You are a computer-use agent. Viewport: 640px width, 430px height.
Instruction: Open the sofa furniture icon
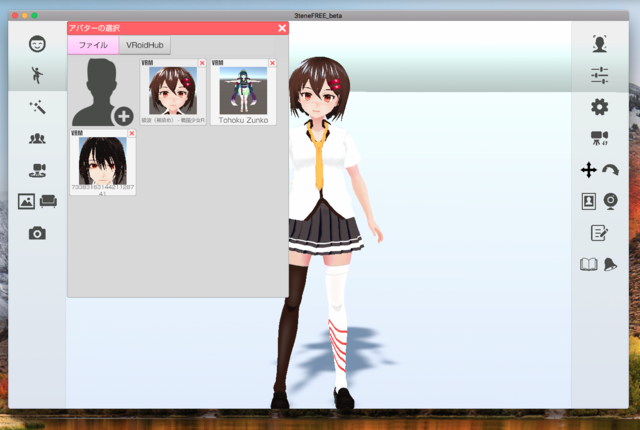(x=48, y=201)
